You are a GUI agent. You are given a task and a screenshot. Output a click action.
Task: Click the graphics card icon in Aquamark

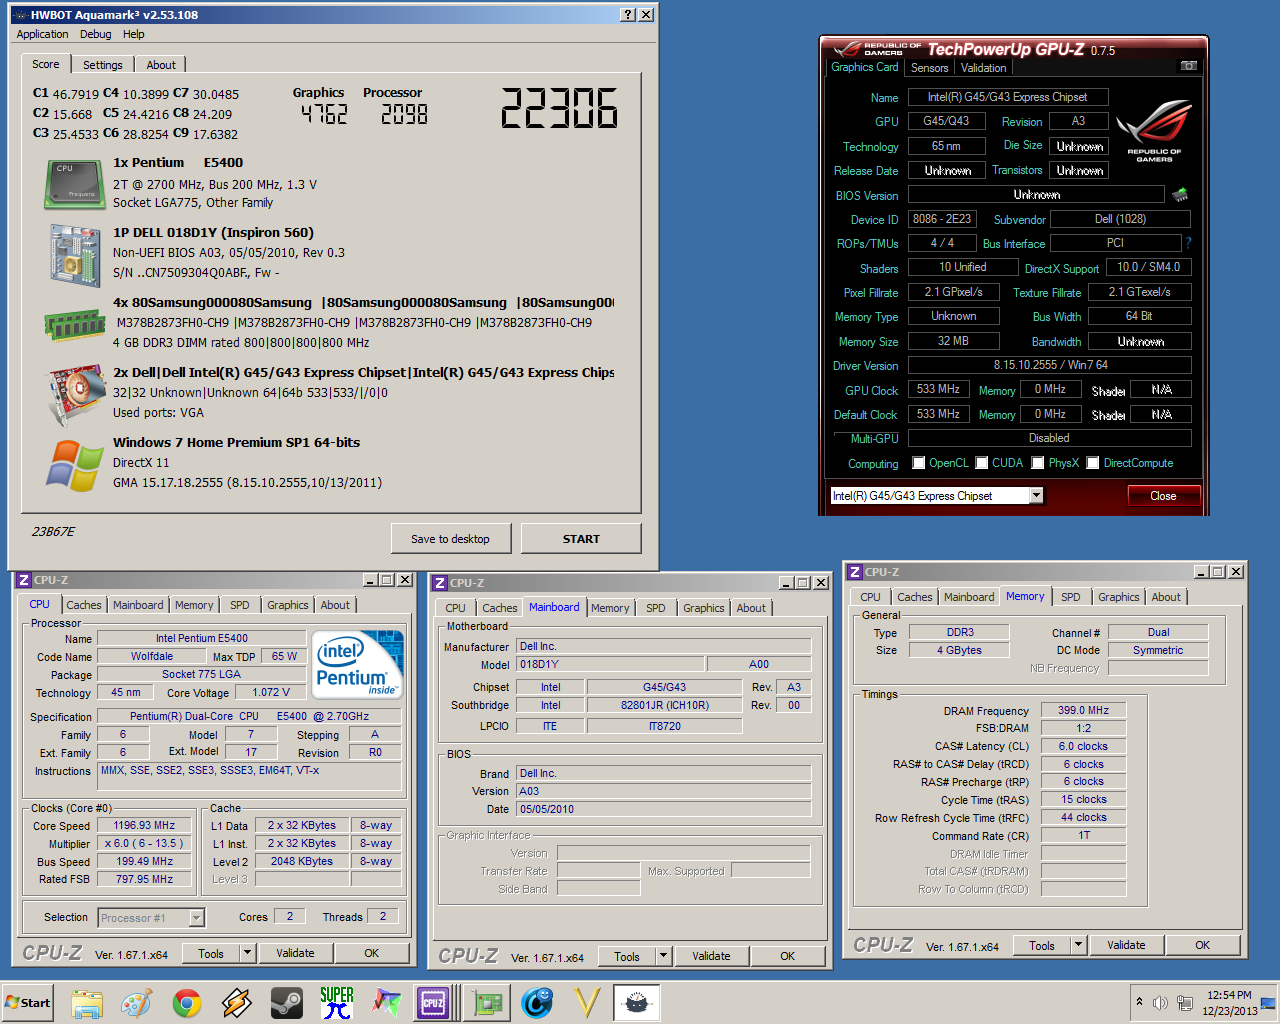click(x=75, y=394)
